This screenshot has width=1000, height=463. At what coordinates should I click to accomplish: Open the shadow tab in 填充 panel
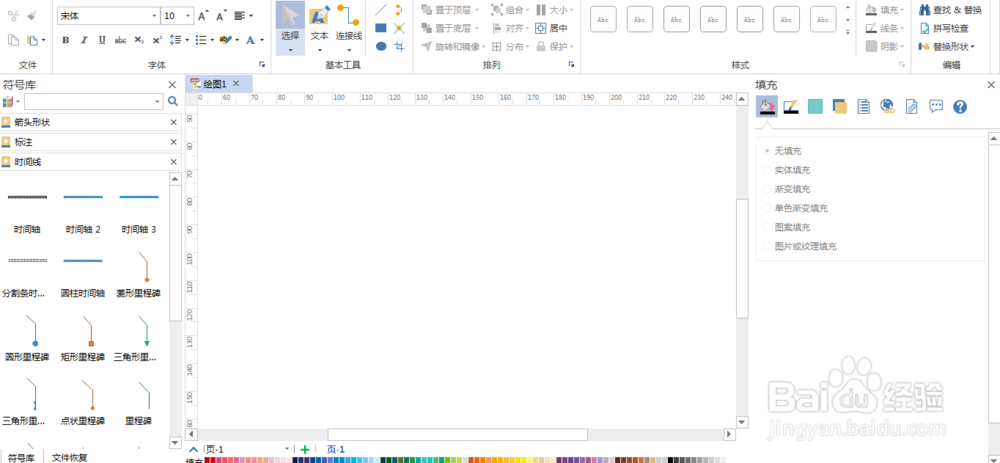tap(839, 107)
